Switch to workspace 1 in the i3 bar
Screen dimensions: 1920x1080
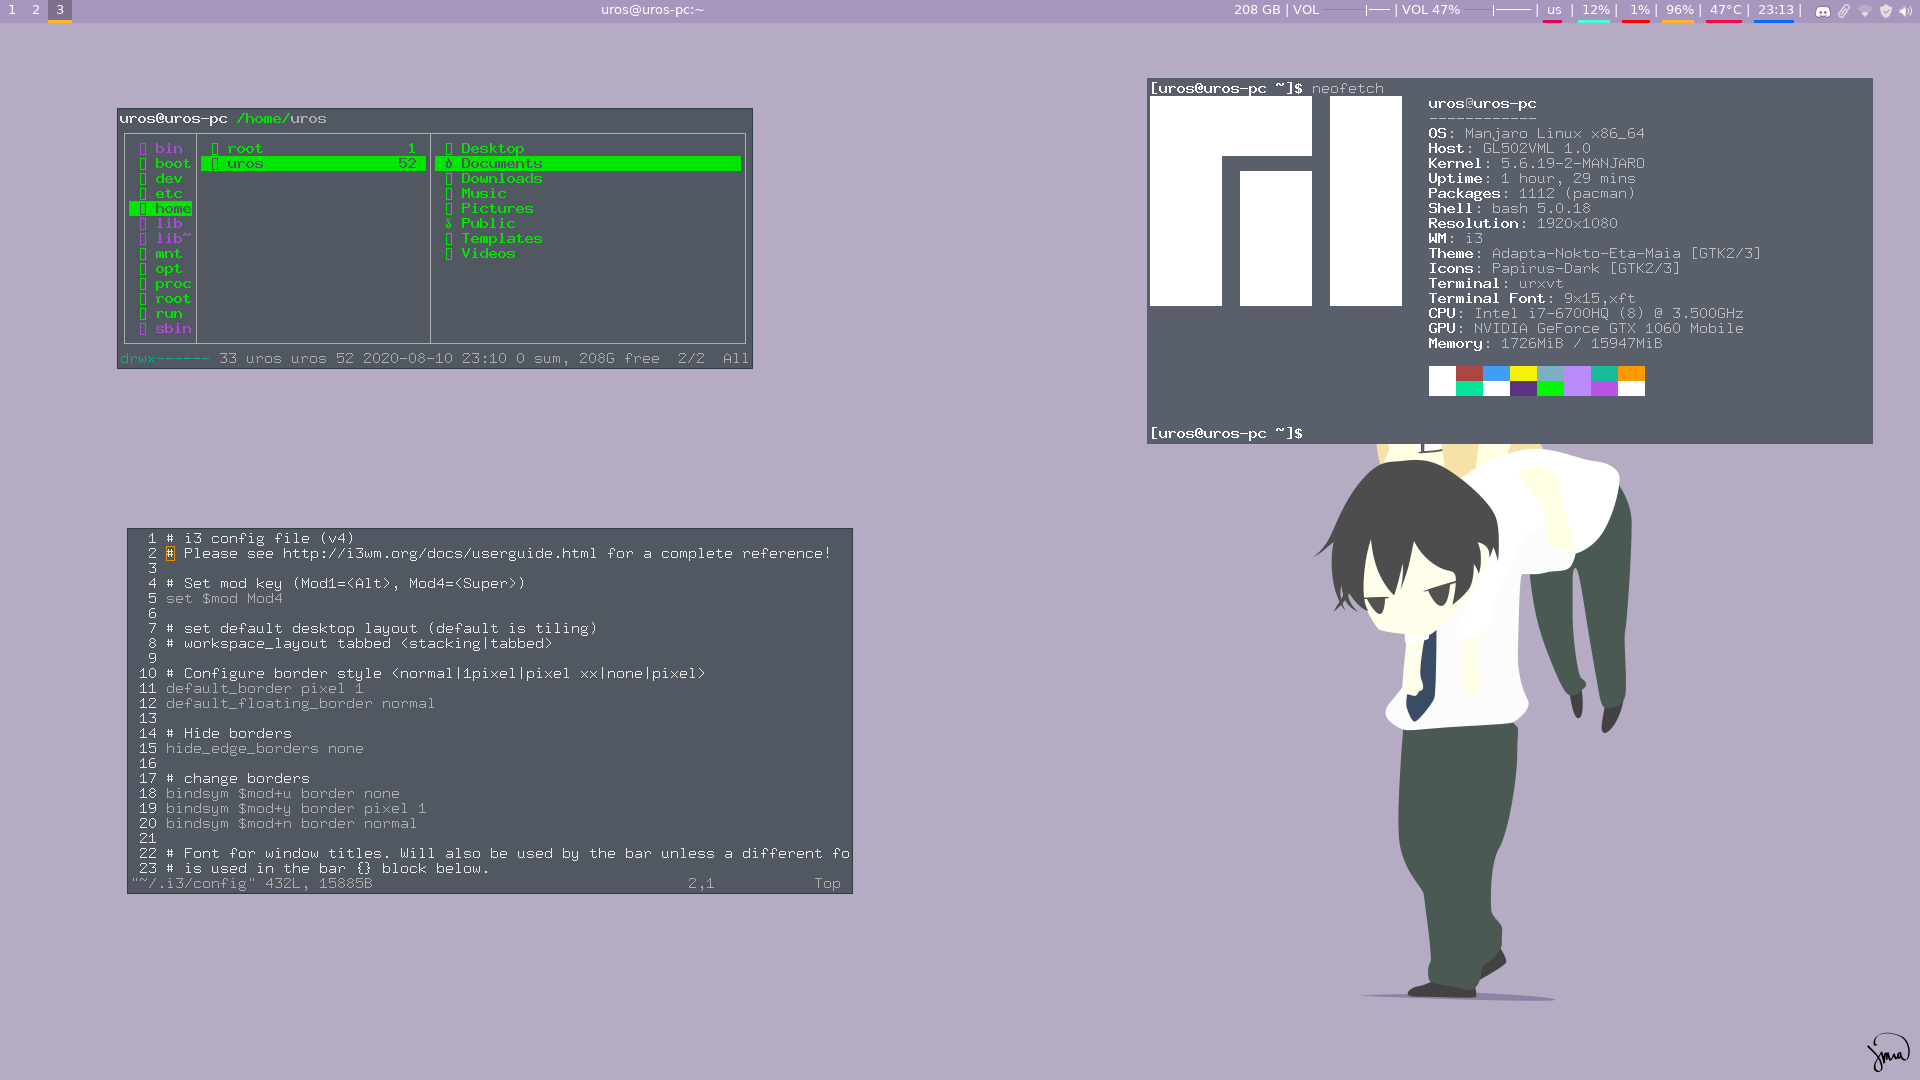click(12, 11)
